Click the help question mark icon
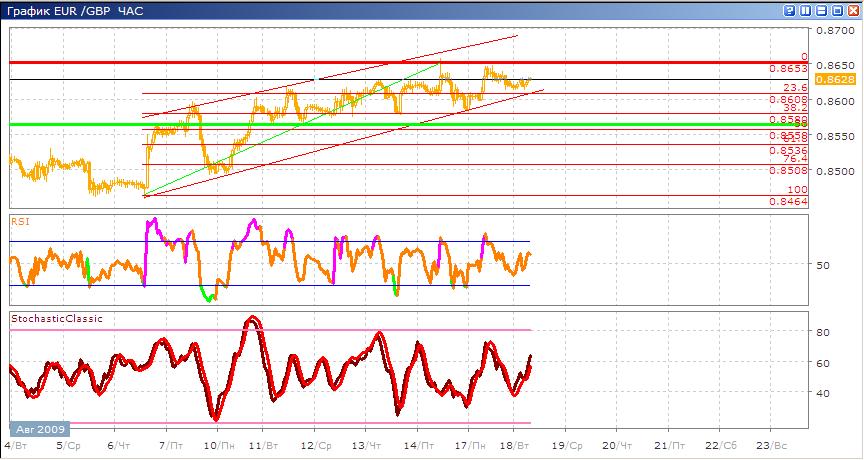 click(790, 10)
